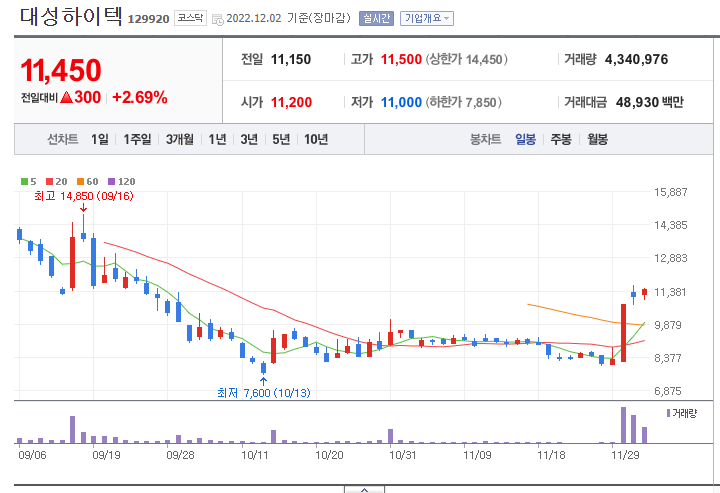Click the 하한가 7,850 lower limit text
Viewport: 720px width, 493px height.
(x=463, y=102)
